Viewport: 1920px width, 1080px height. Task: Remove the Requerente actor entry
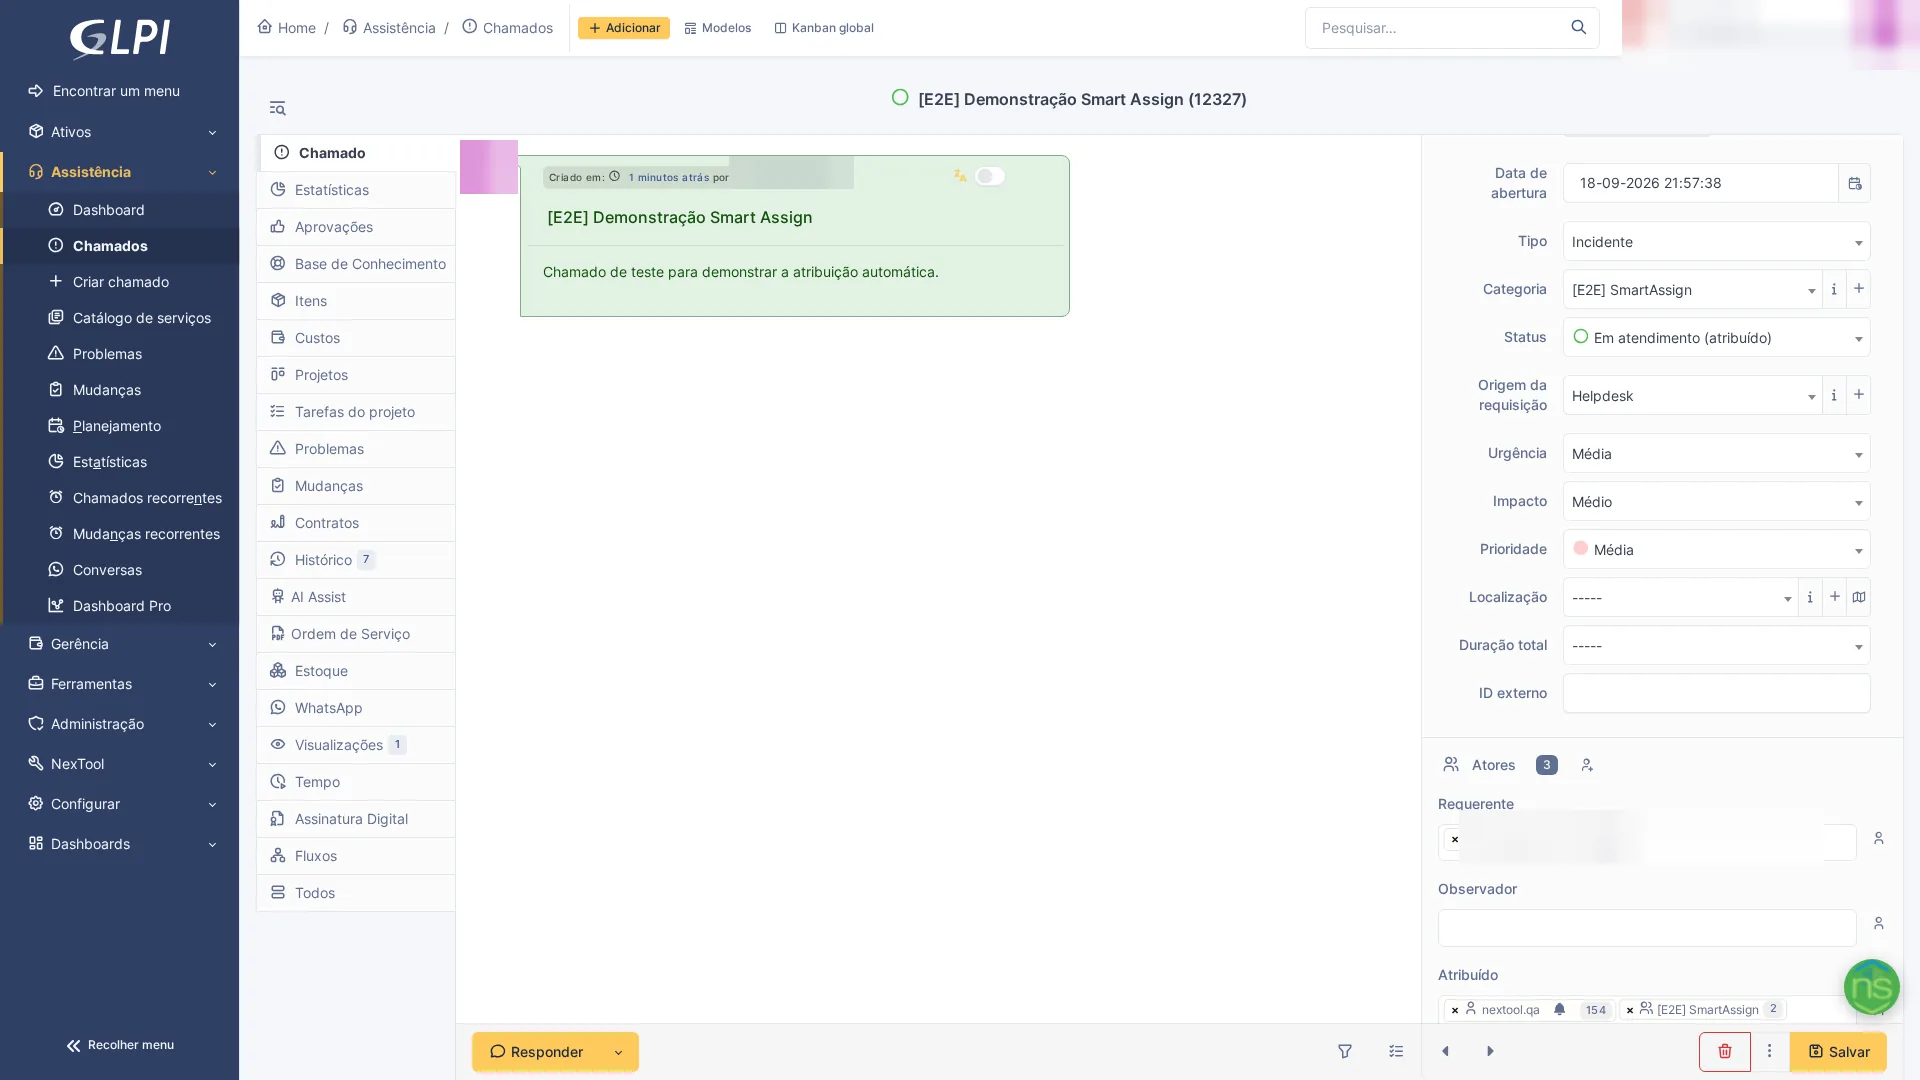coord(1455,839)
